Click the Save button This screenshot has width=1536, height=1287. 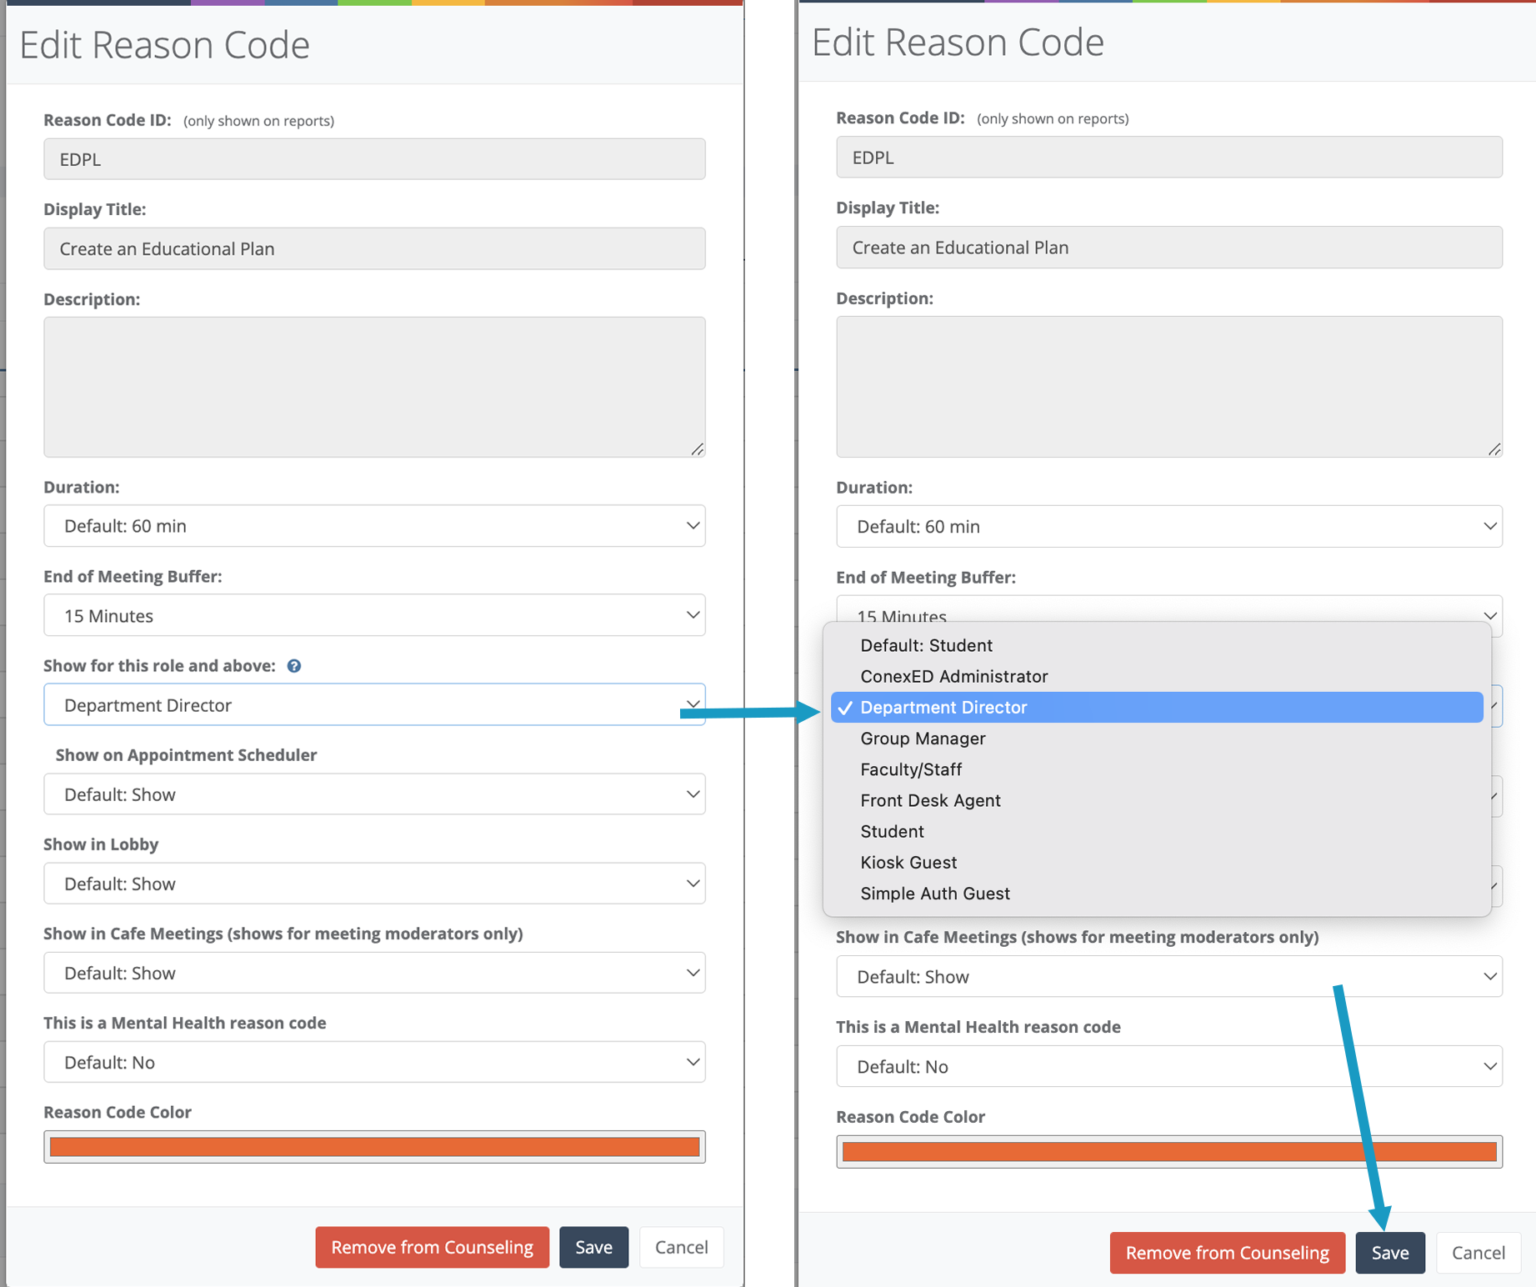pyautogui.click(x=1390, y=1252)
